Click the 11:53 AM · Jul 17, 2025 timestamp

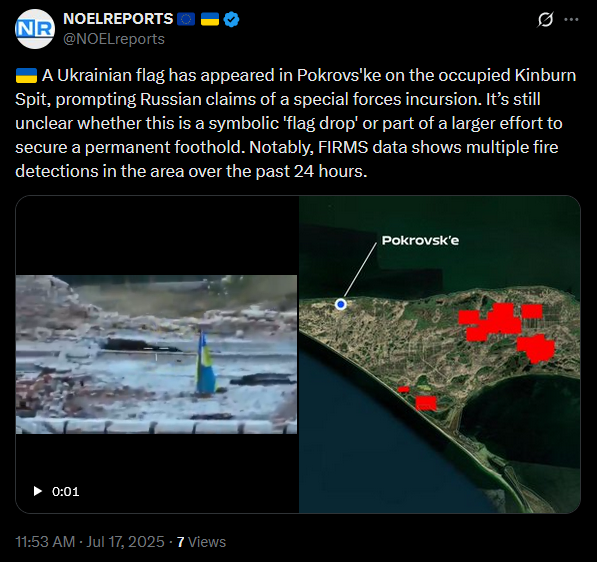point(90,542)
